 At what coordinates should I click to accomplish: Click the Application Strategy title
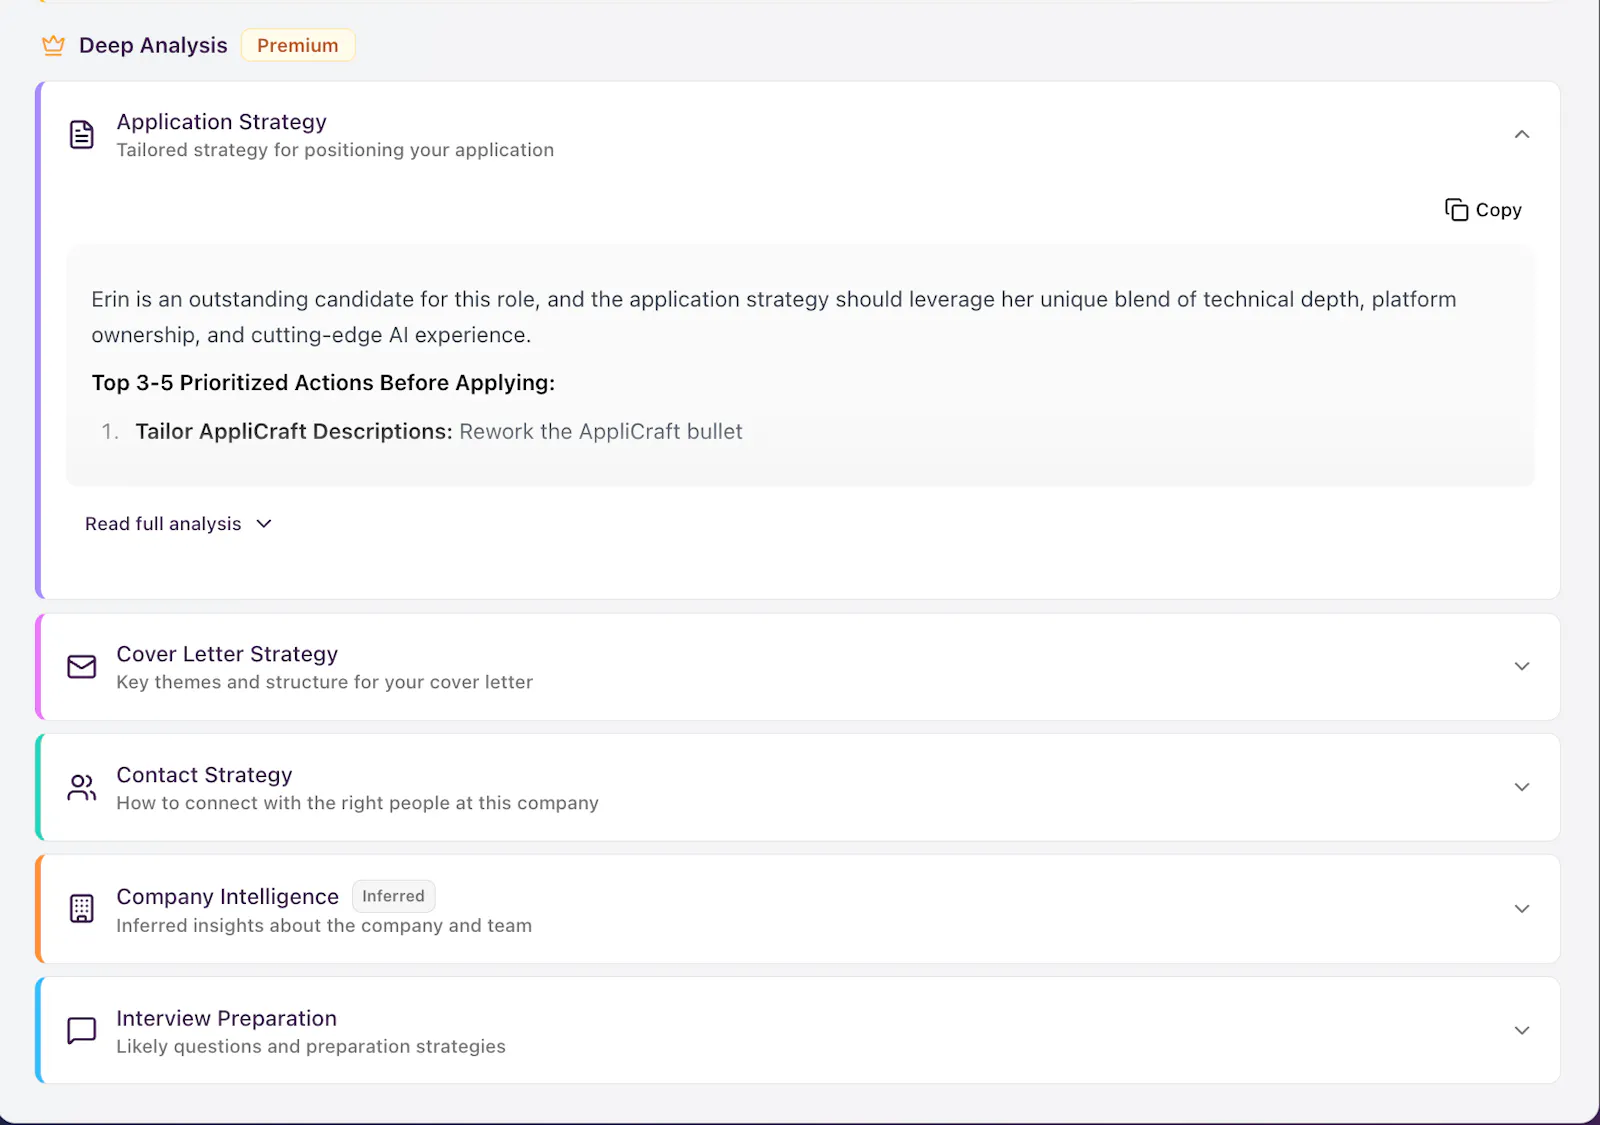click(222, 122)
